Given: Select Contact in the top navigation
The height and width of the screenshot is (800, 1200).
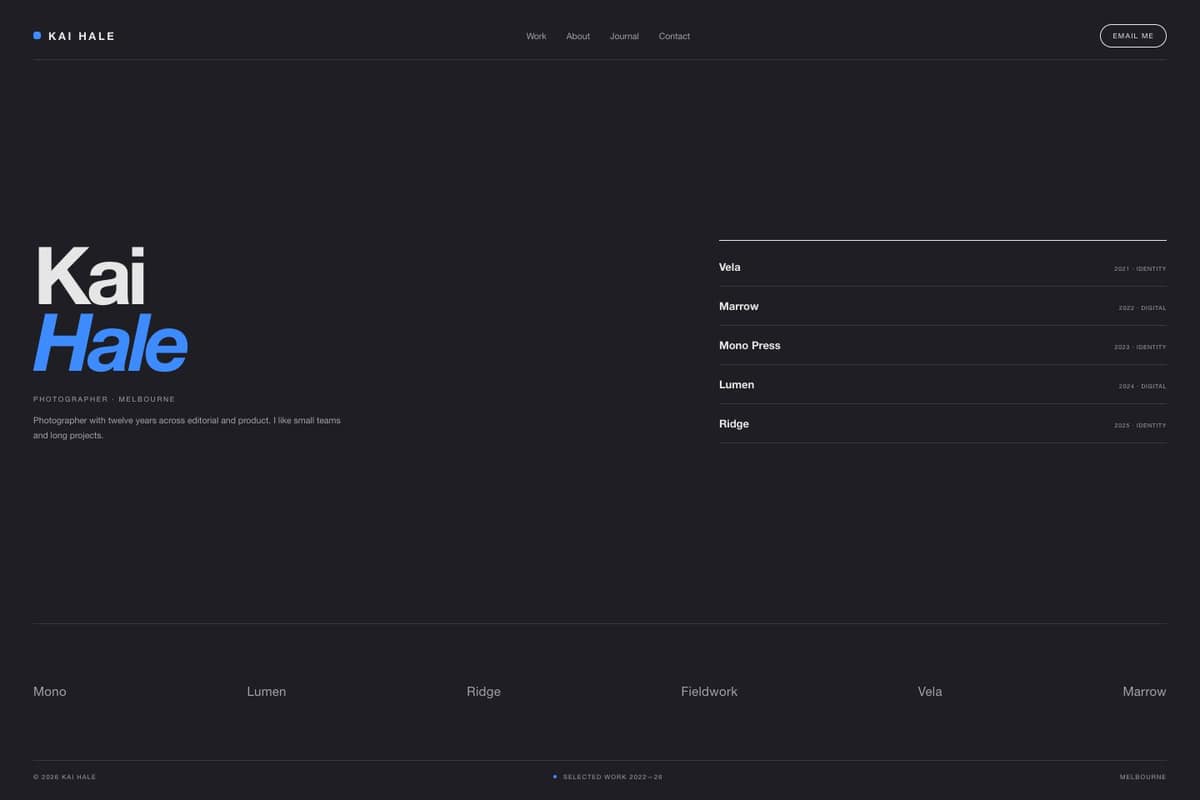Looking at the screenshot, I should pos(674,36).
